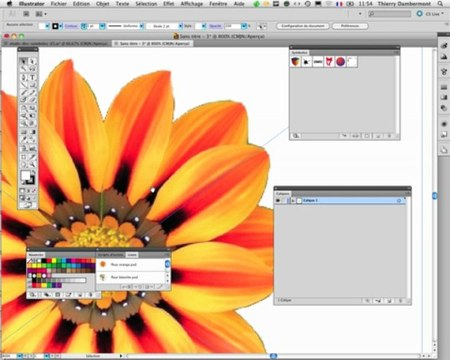Select the Pen tool
This screenshot has height=360, width=450.
(23, 77)
